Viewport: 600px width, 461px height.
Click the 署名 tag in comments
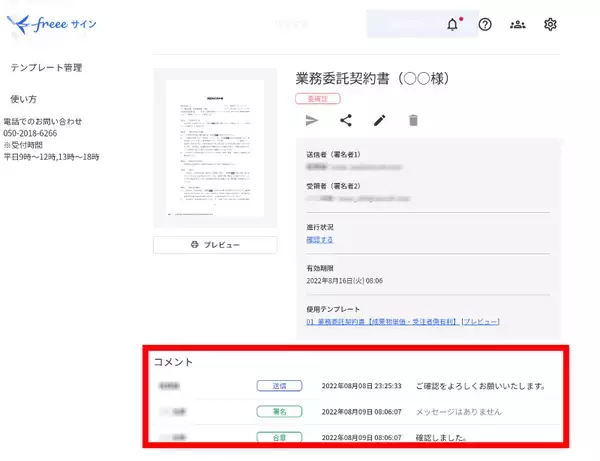pyautogui.click(x=278, y=411)
